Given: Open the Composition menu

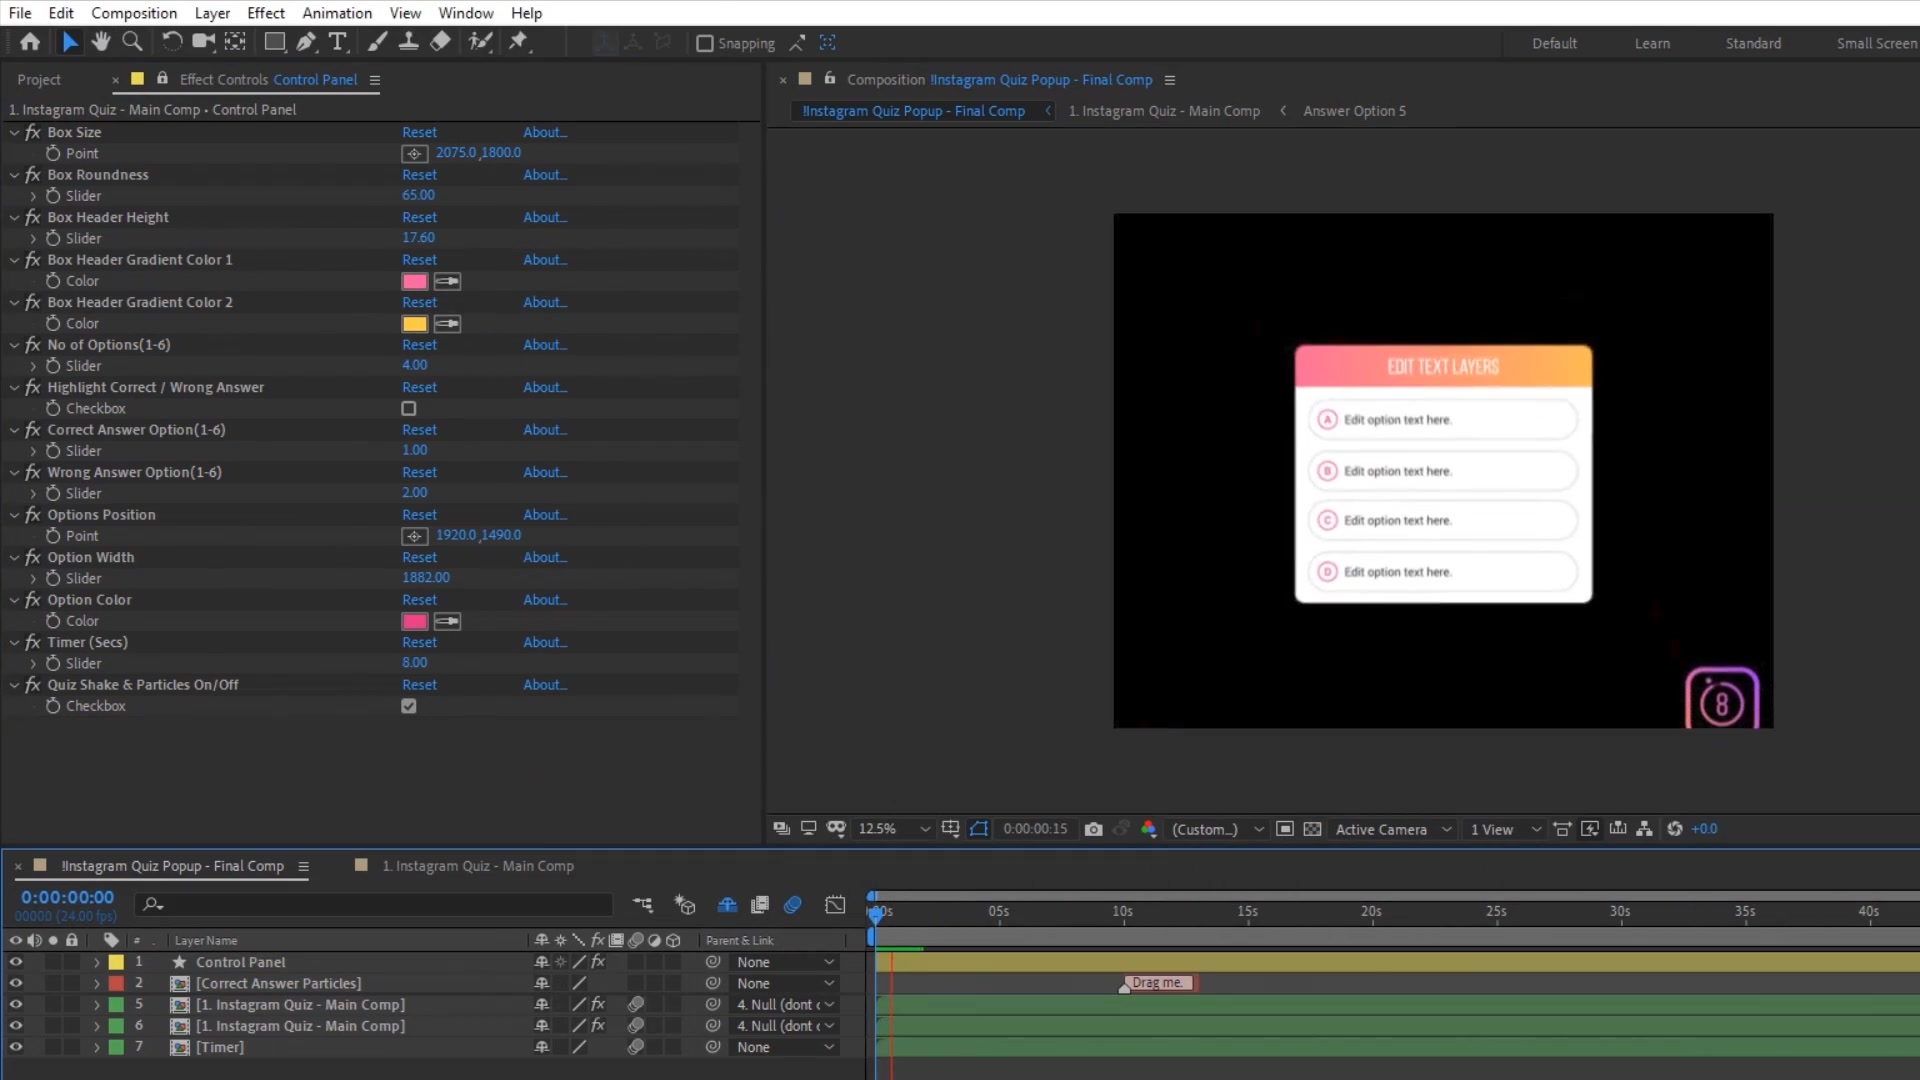Looking at the screenshot, I should tap(134, 13).
